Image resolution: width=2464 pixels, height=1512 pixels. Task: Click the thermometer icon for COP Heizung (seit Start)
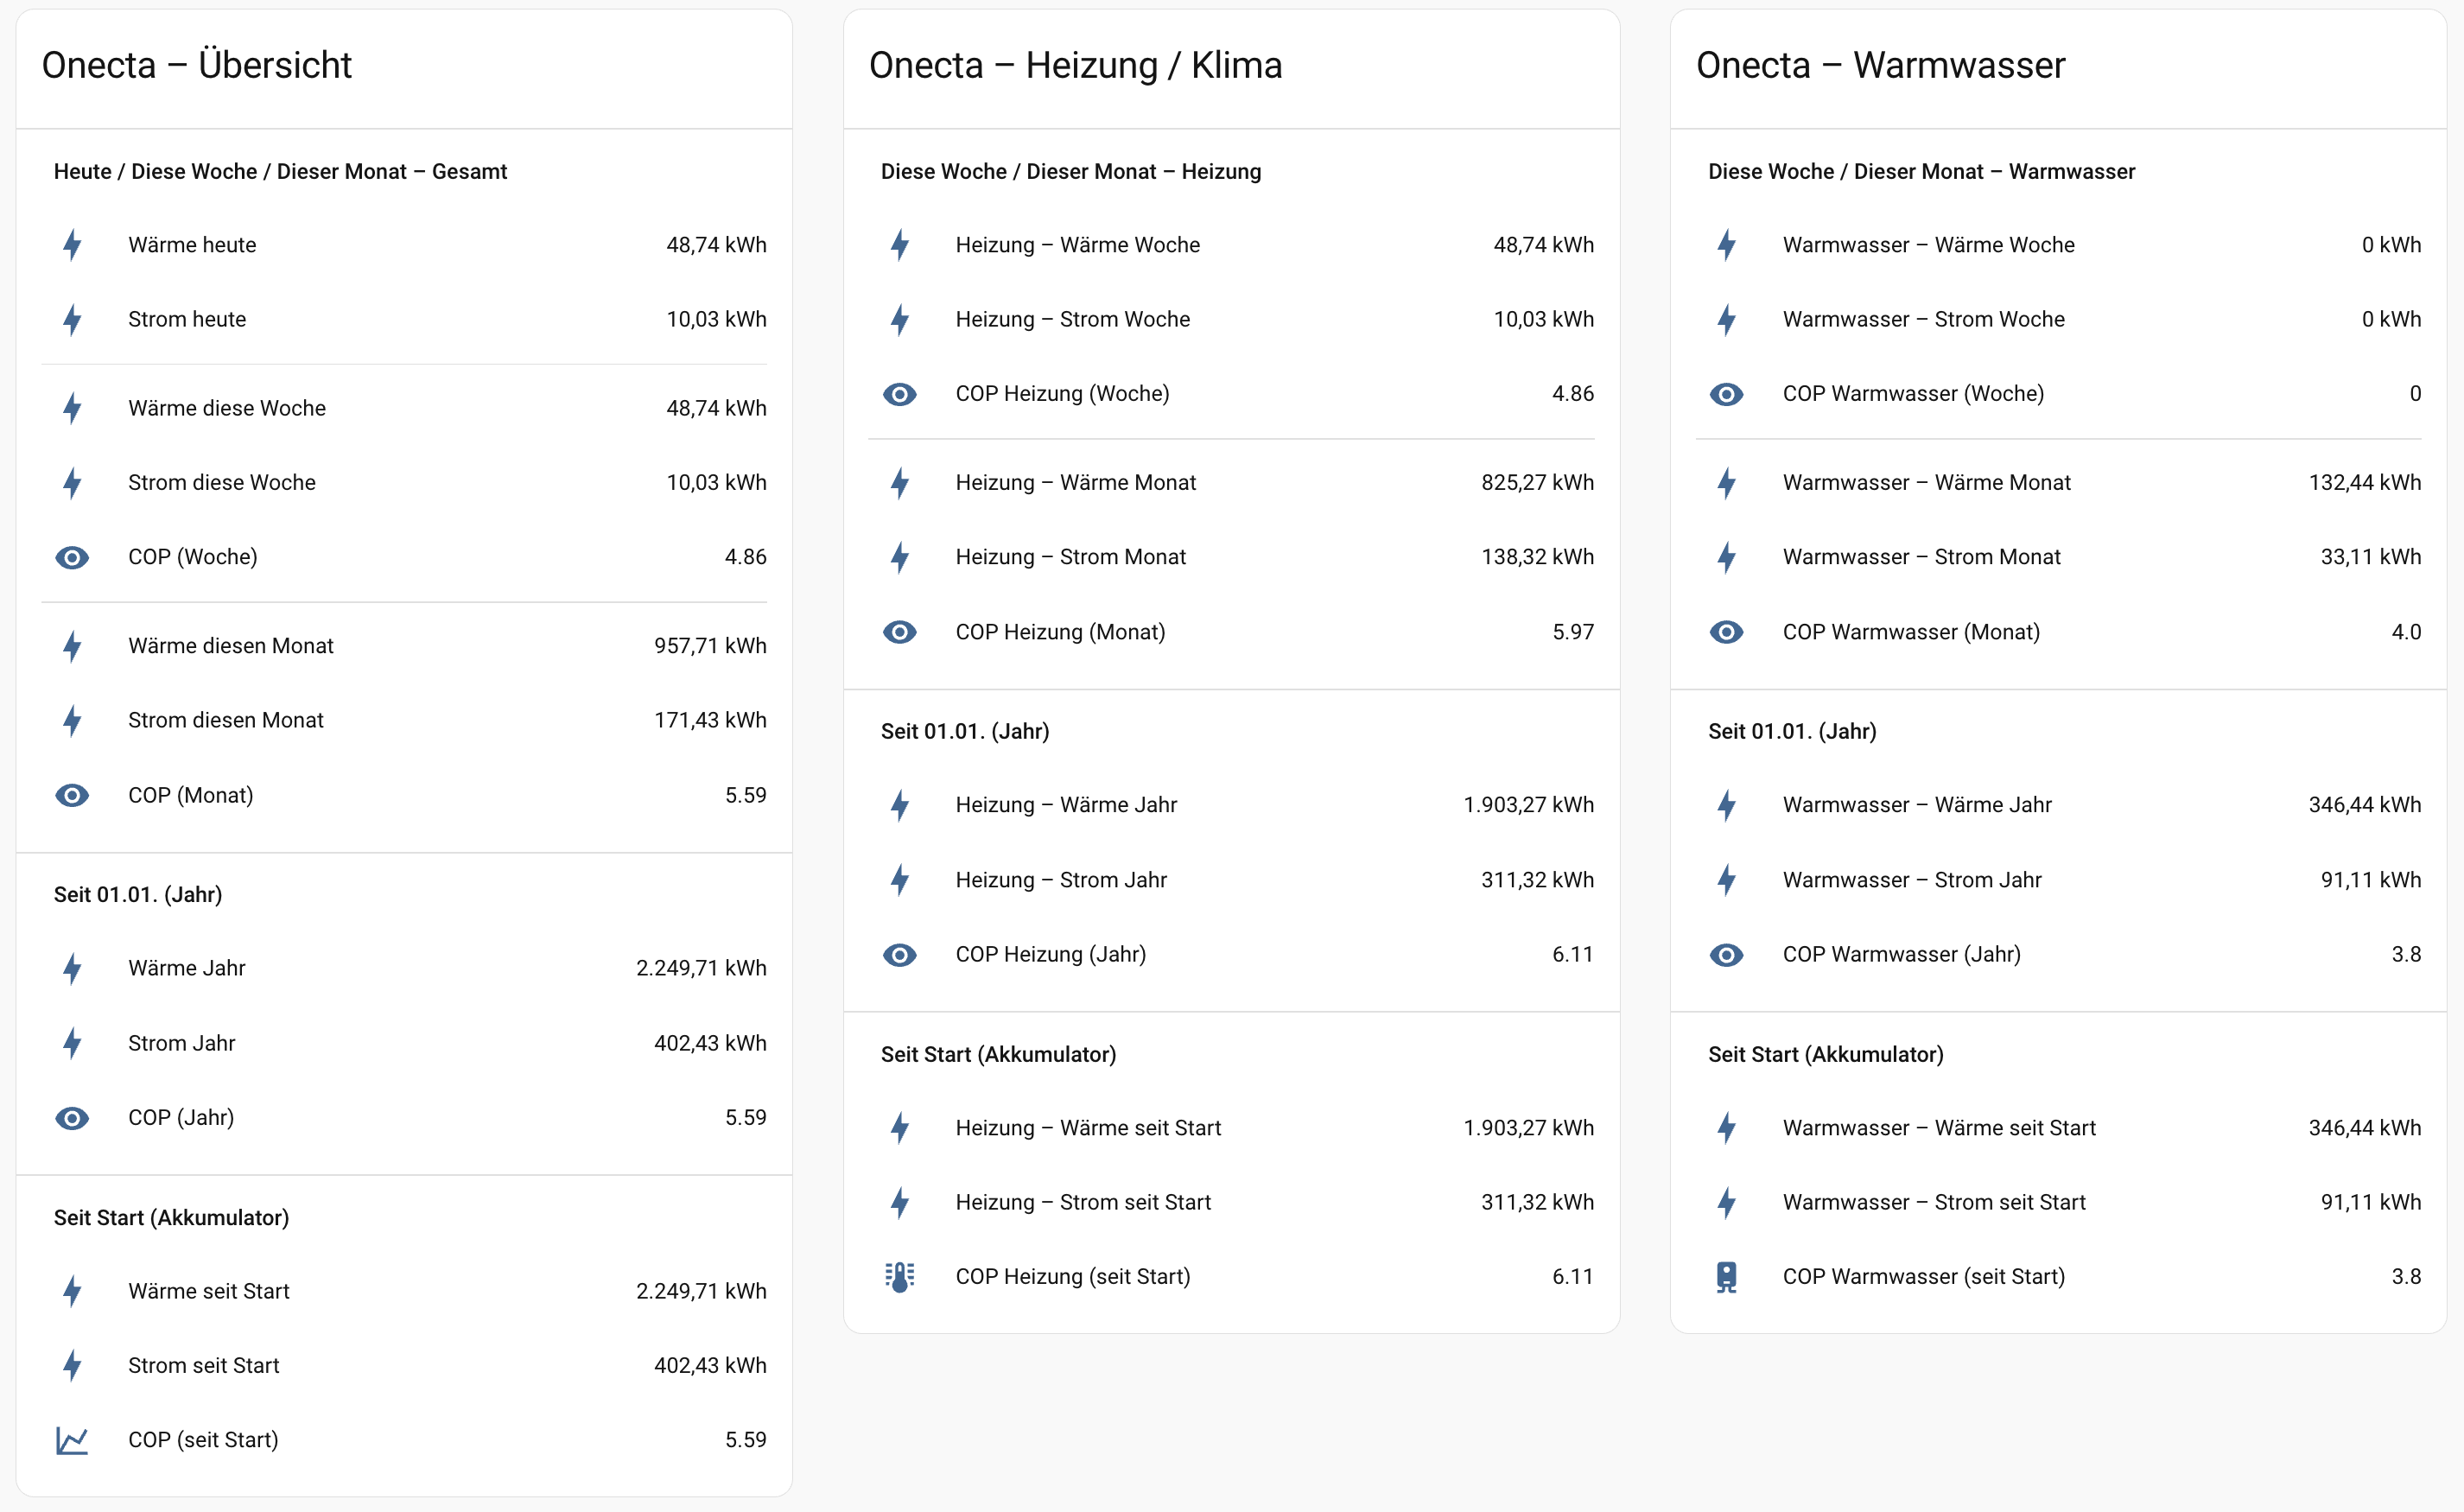tap(899, 1277)
